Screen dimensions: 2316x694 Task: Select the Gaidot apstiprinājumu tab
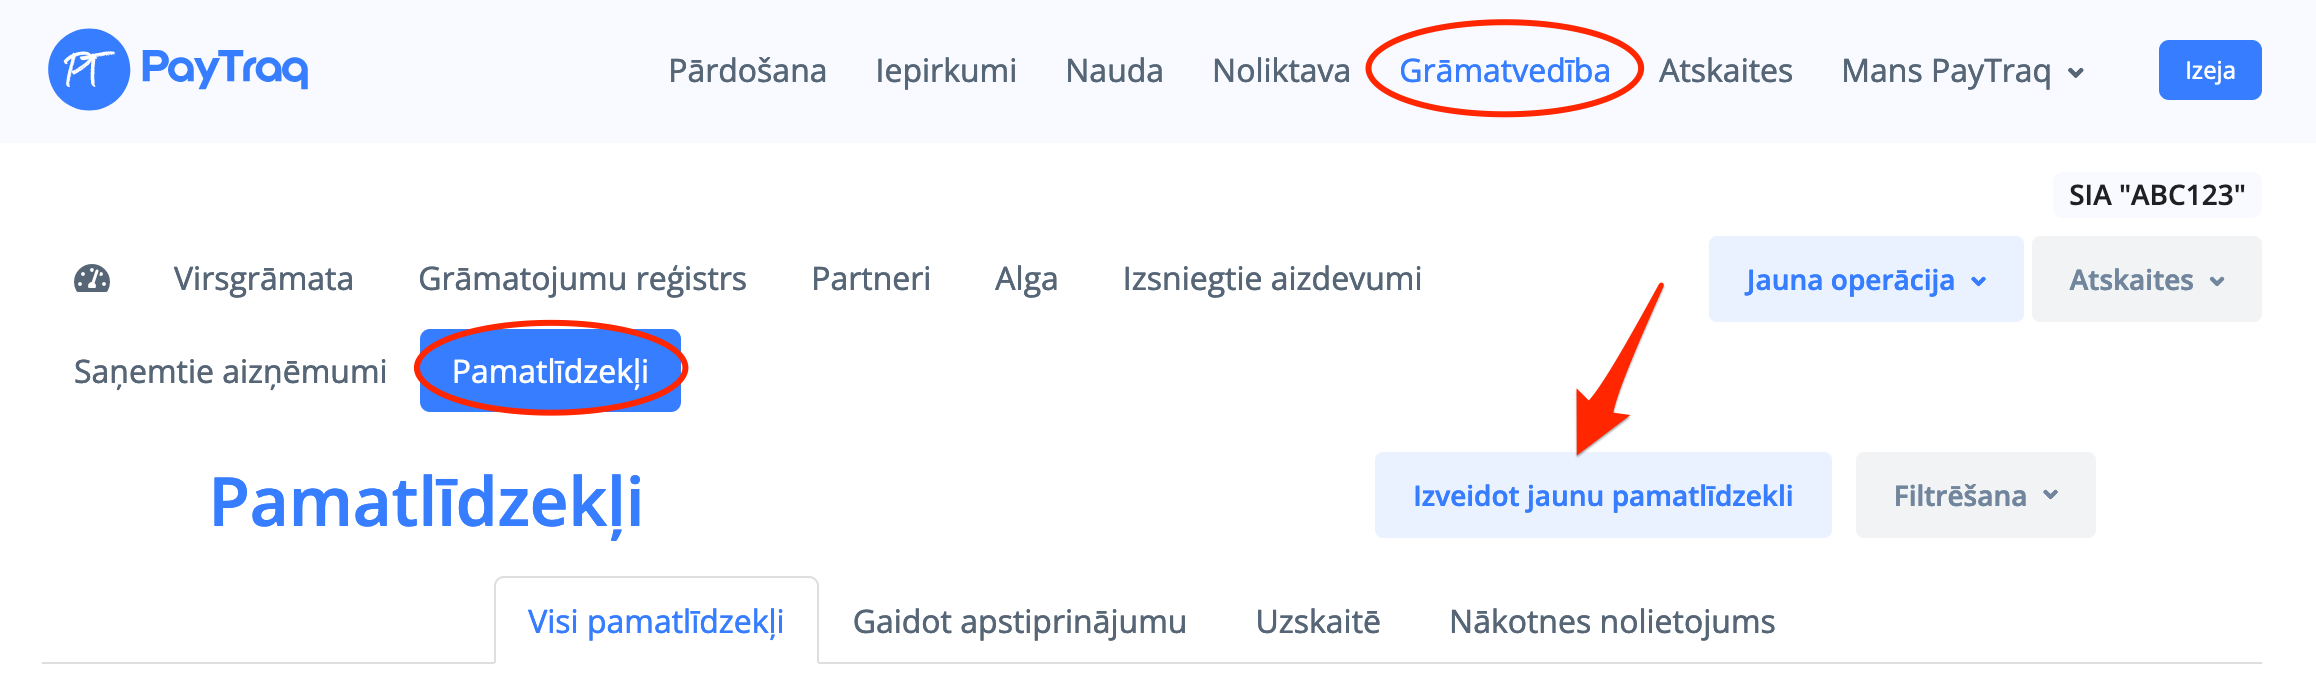click(1019, 622)
